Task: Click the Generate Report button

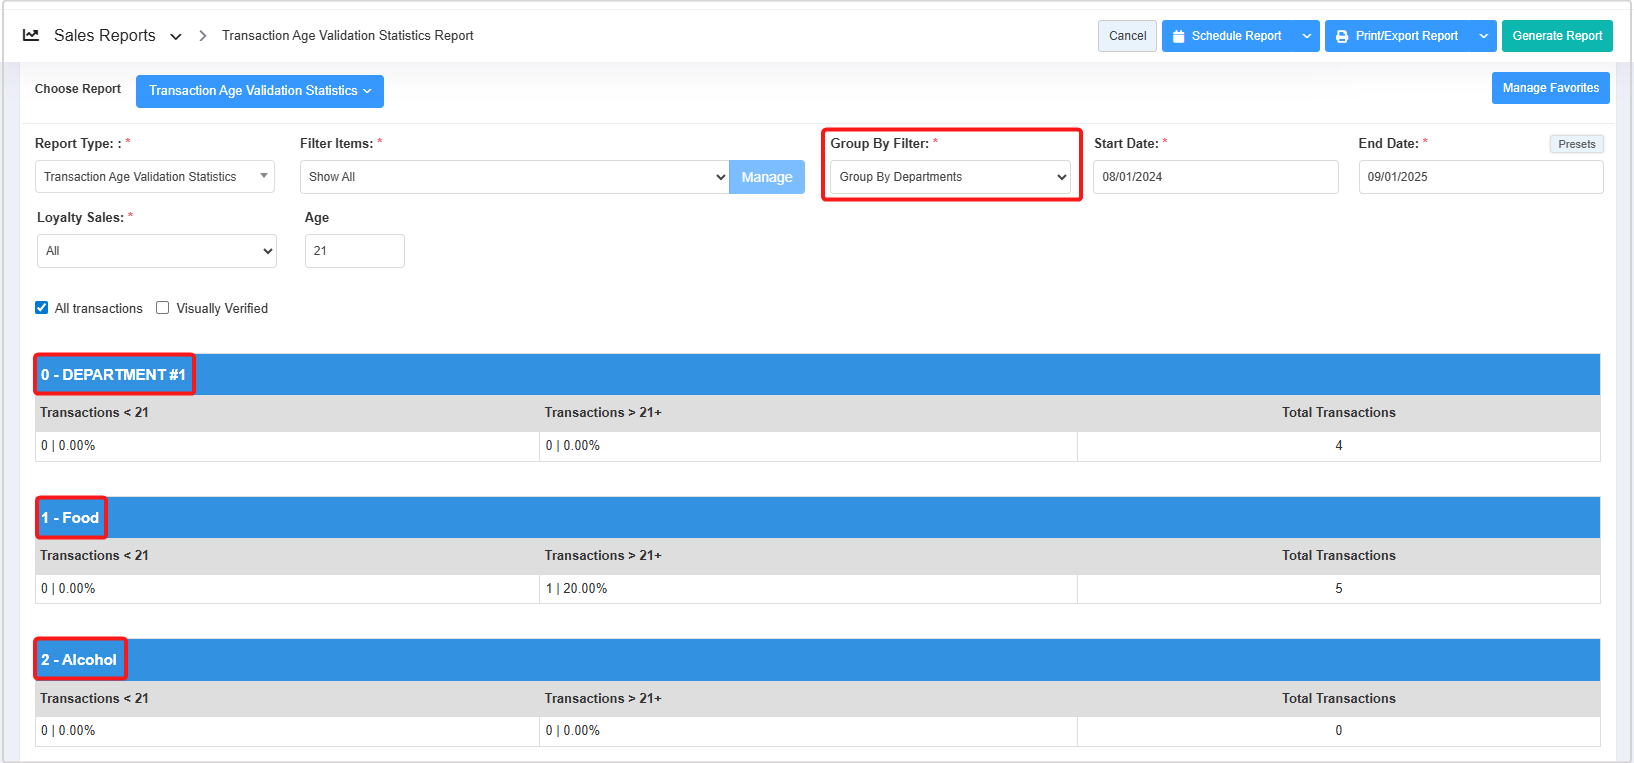Action: (x=1556, y=36)
